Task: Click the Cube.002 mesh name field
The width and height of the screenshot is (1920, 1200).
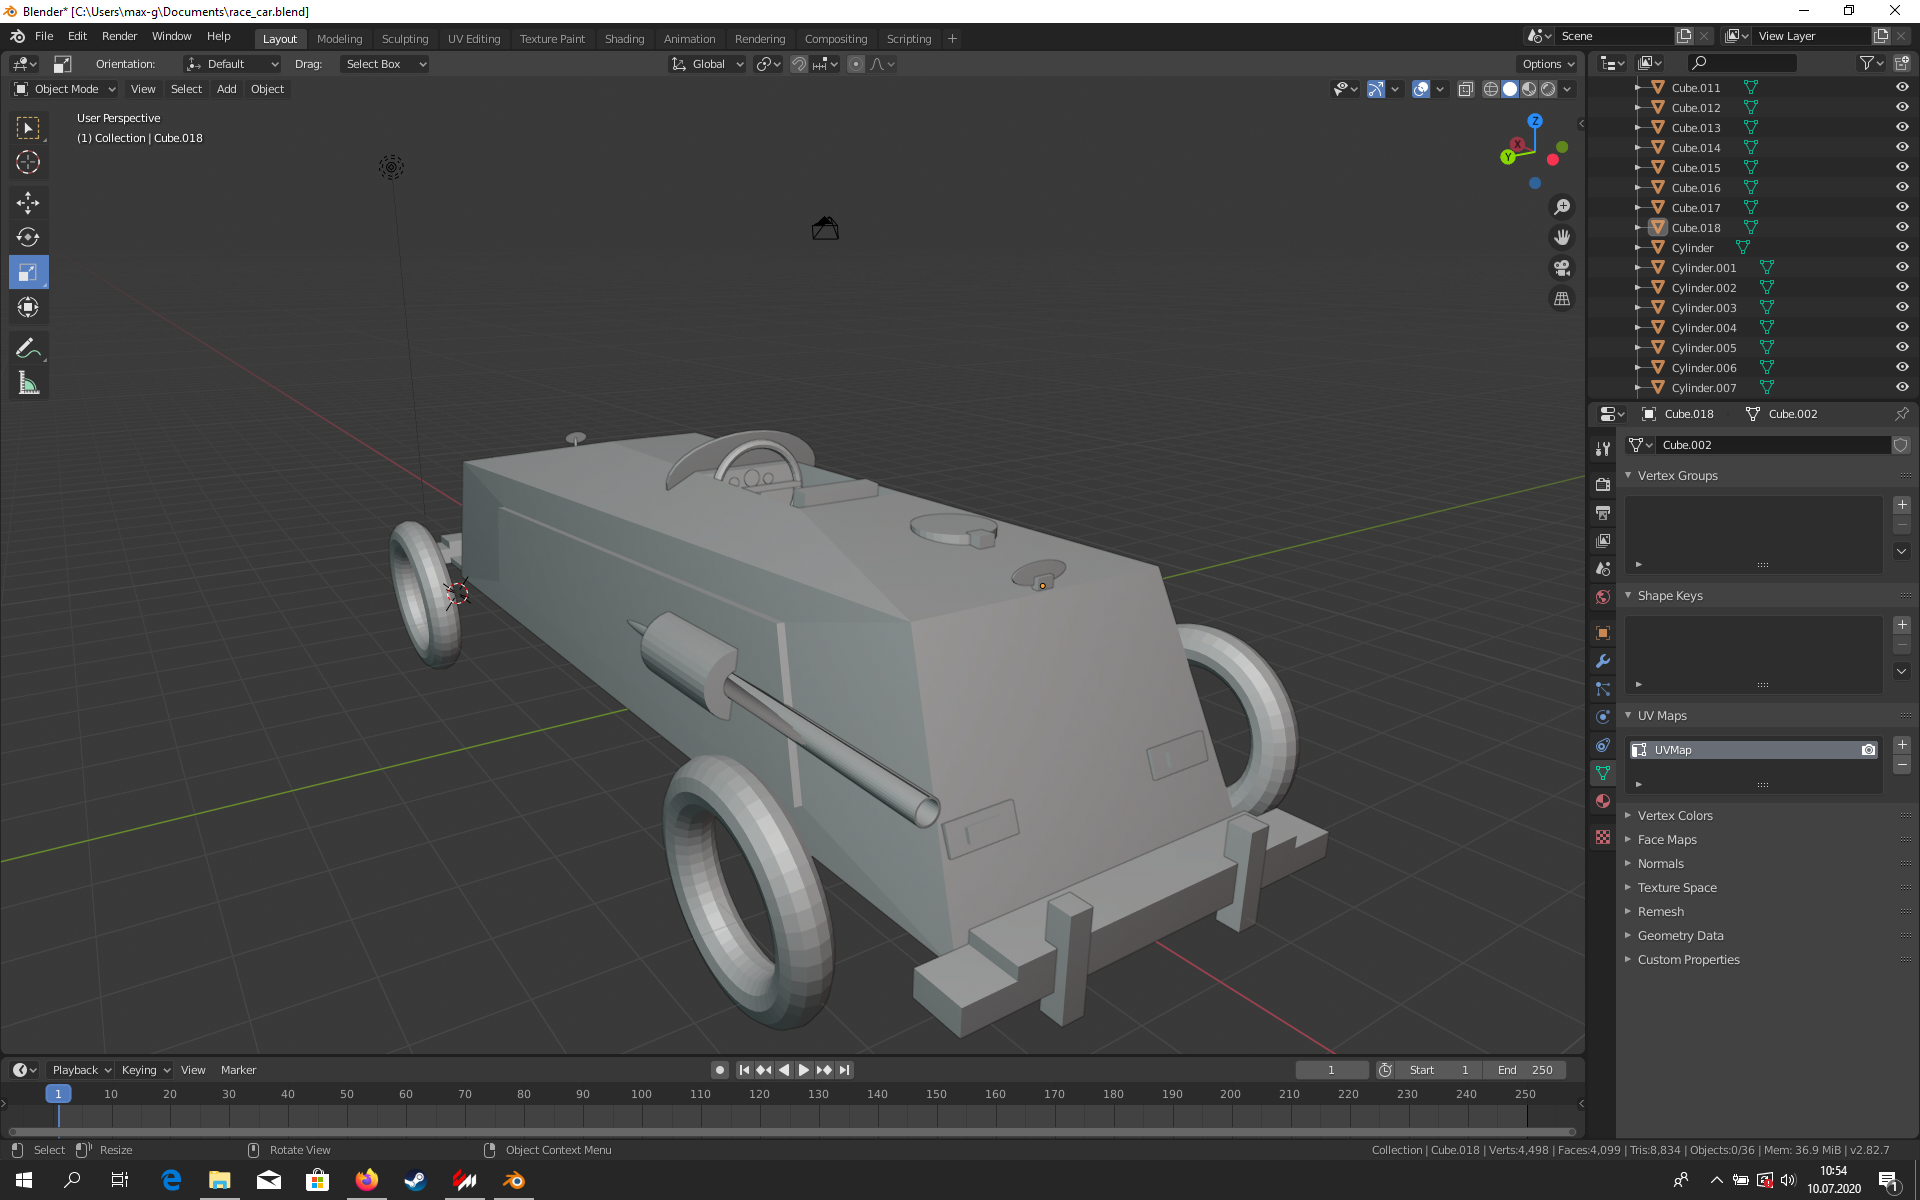Action: 1773,445
